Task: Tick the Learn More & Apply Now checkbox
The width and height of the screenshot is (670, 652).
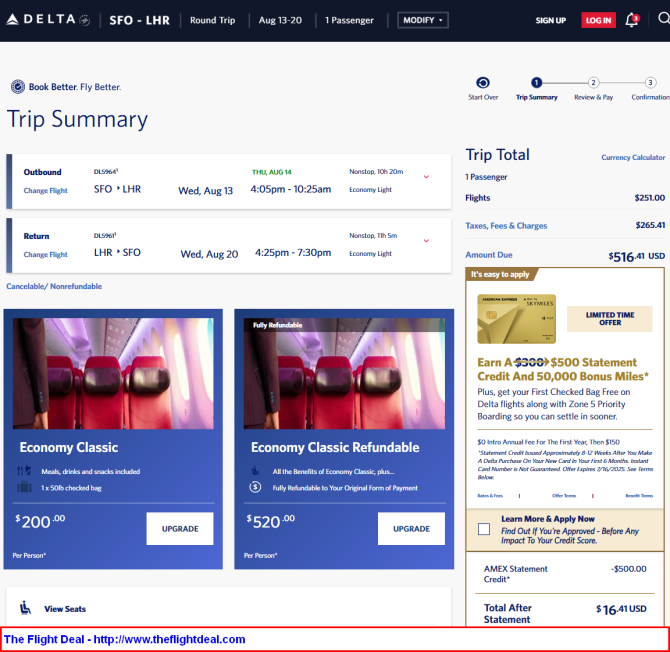Action: coord(484,529)
